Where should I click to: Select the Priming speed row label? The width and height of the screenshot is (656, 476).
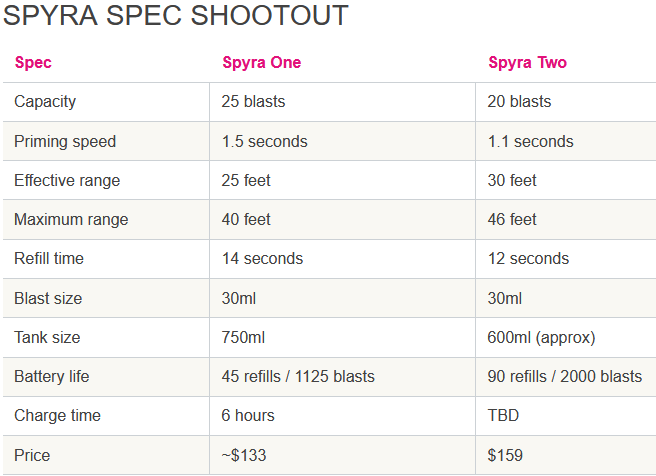(x=65, y=141)
